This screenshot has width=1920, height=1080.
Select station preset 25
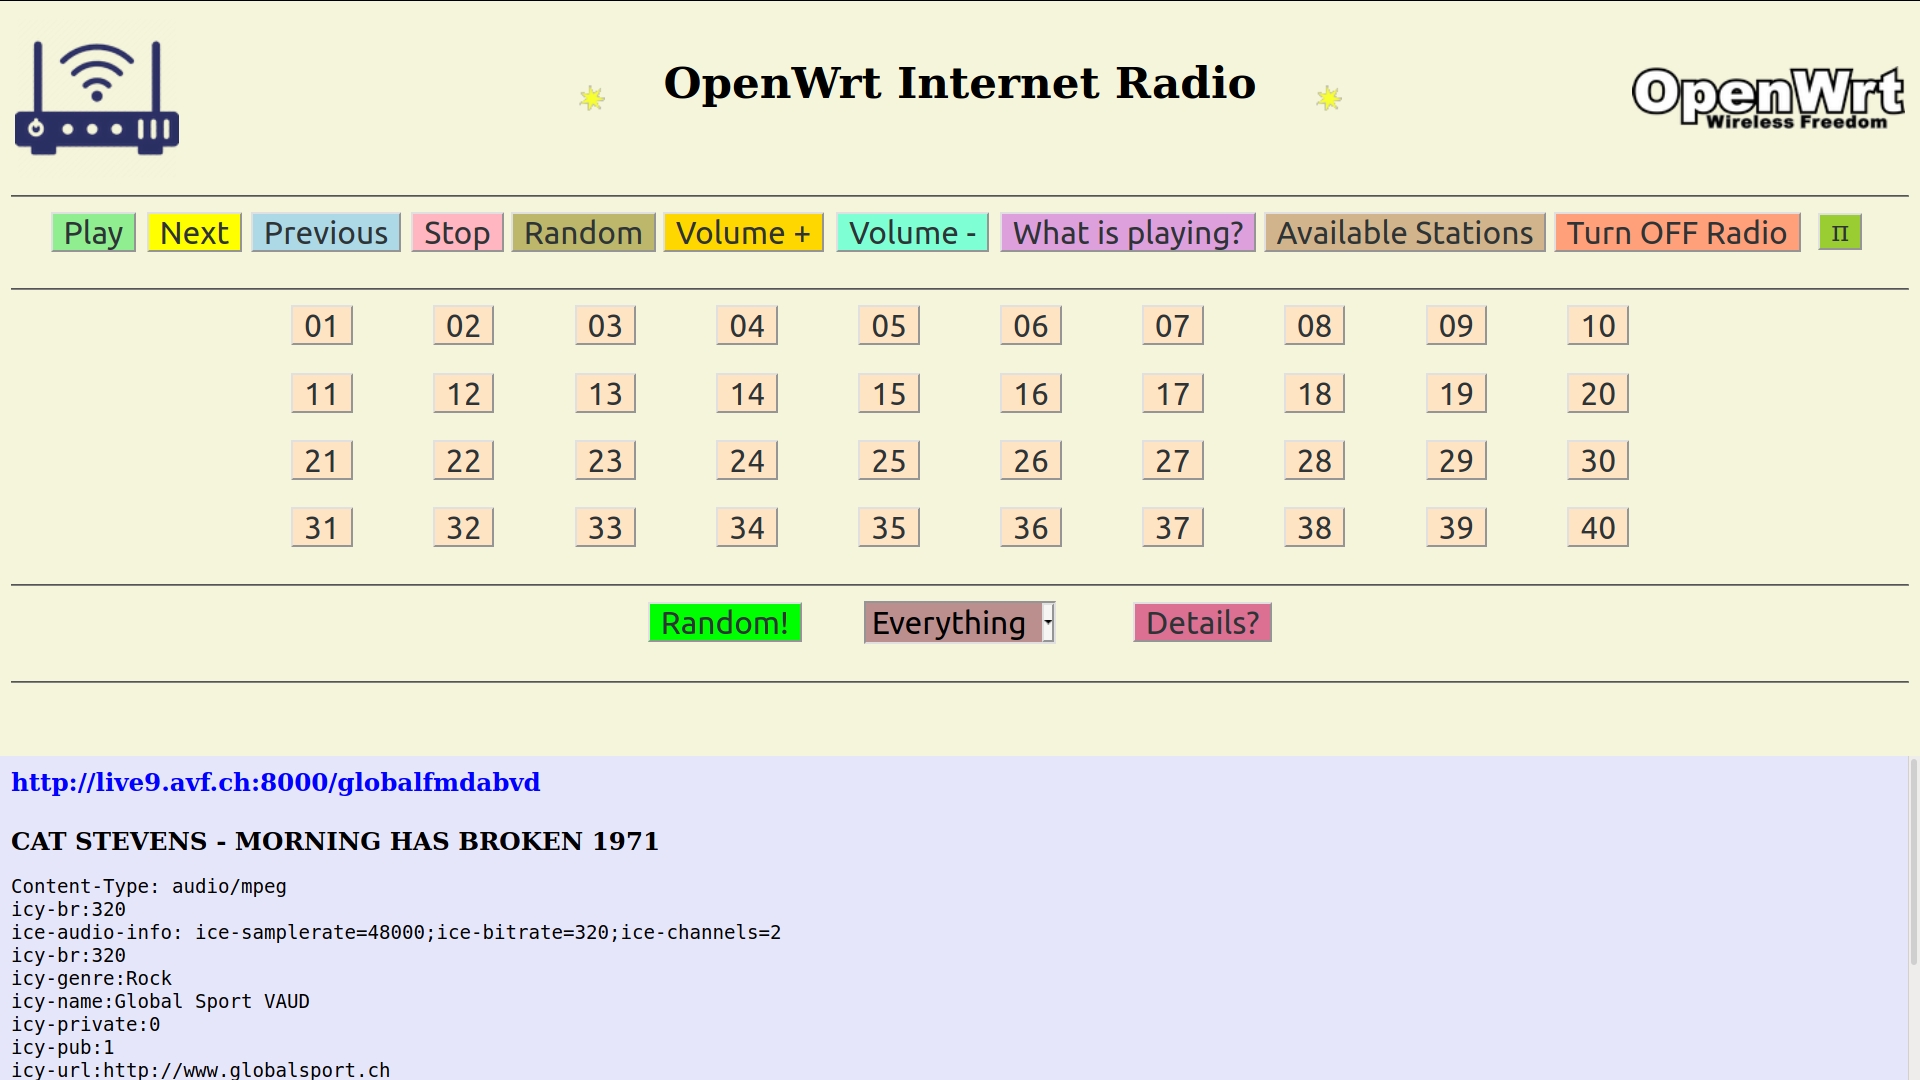[x=888, y=461]
